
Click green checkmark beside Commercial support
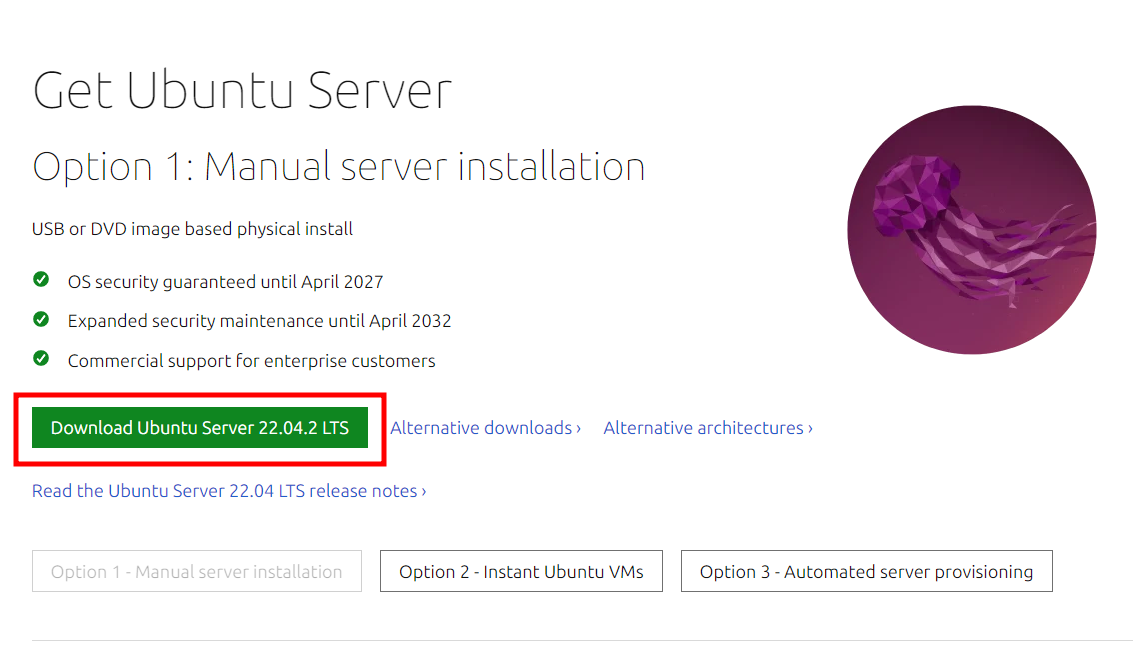(x=41, y=358)
